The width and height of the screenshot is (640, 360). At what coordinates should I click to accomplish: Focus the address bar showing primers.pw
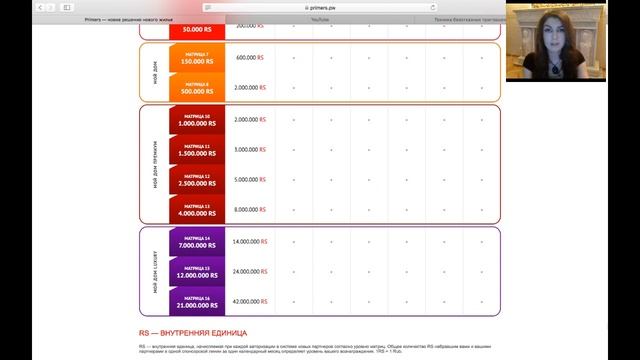click(320, 8)
